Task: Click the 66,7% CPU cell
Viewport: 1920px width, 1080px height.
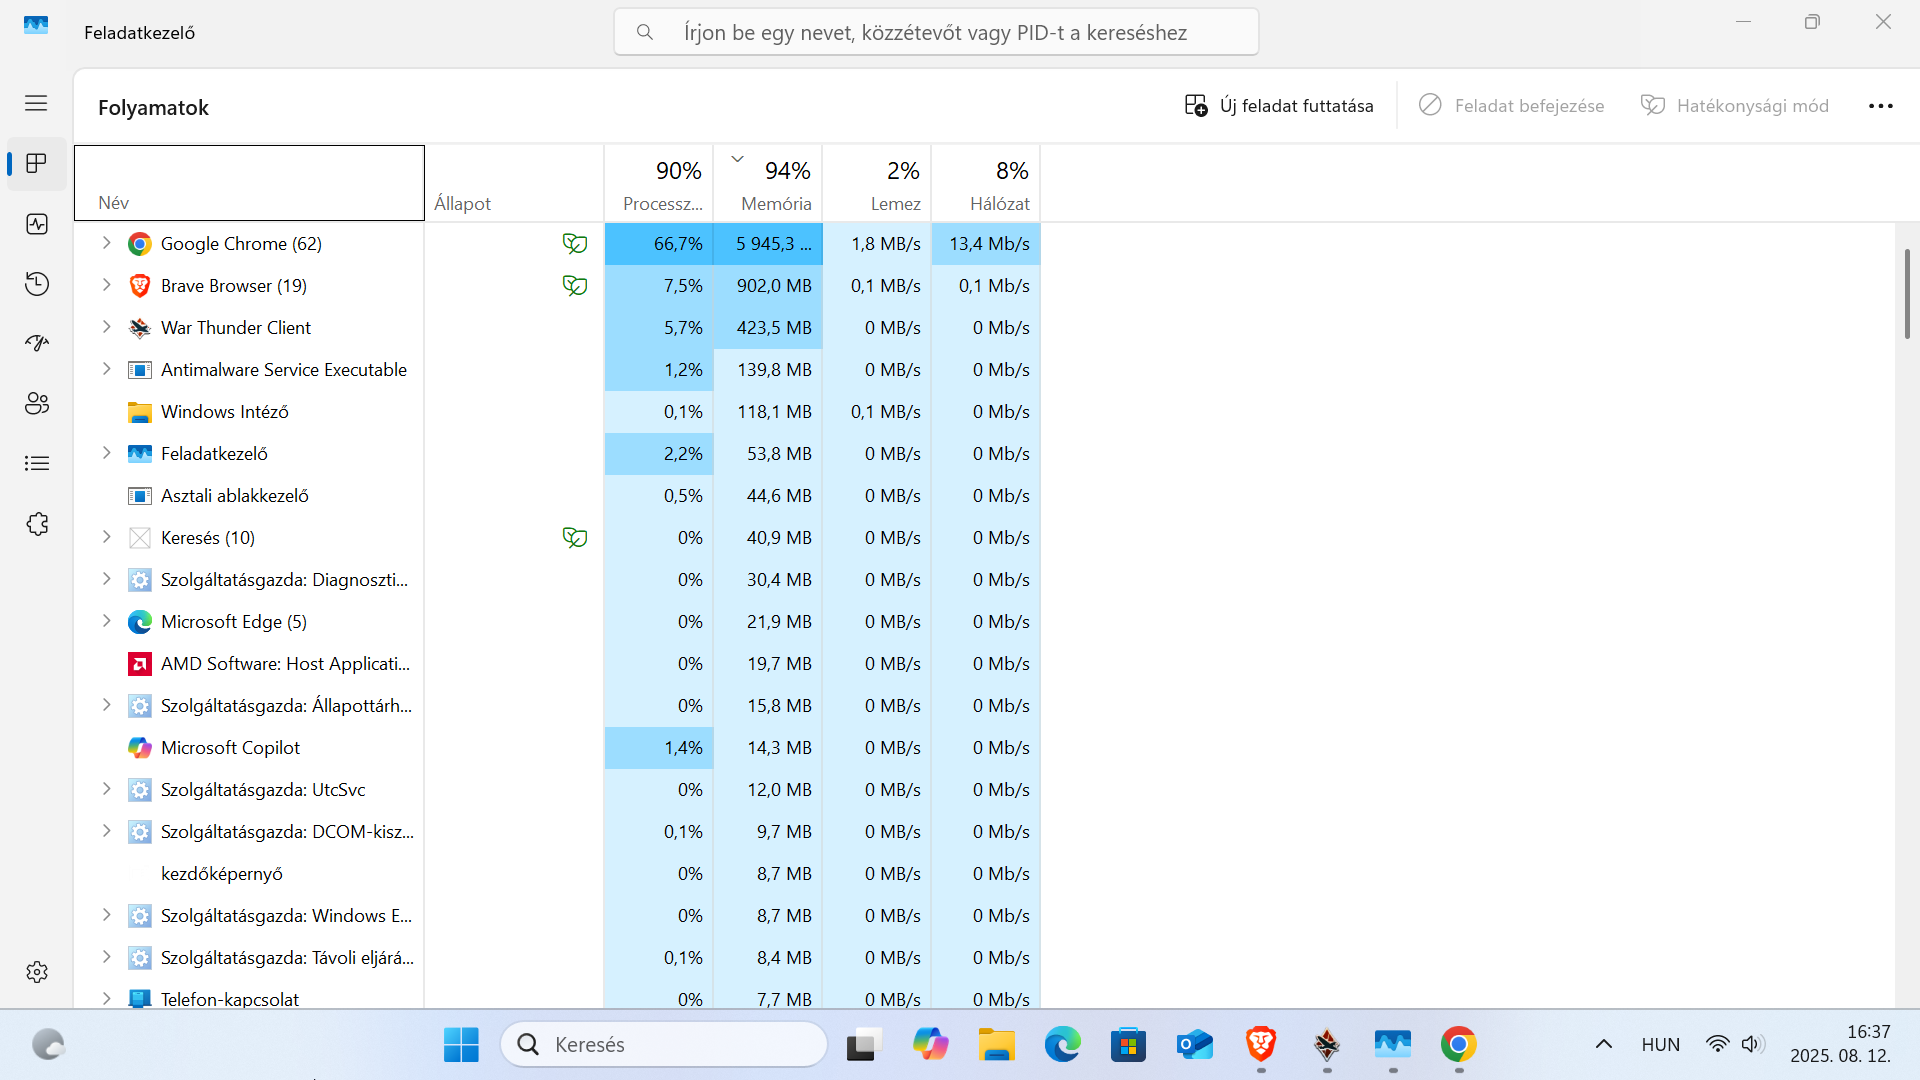Action: click(x=659, y=244)
